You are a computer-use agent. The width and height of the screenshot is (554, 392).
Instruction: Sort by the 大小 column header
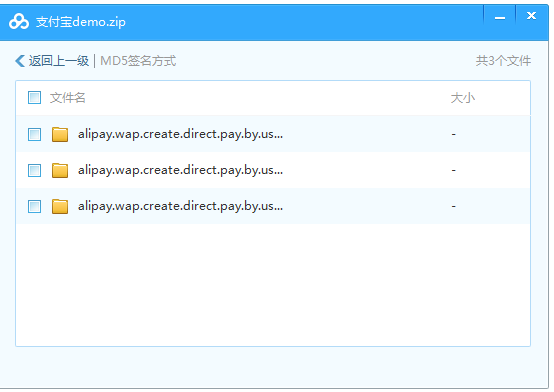tap(462, 98)
